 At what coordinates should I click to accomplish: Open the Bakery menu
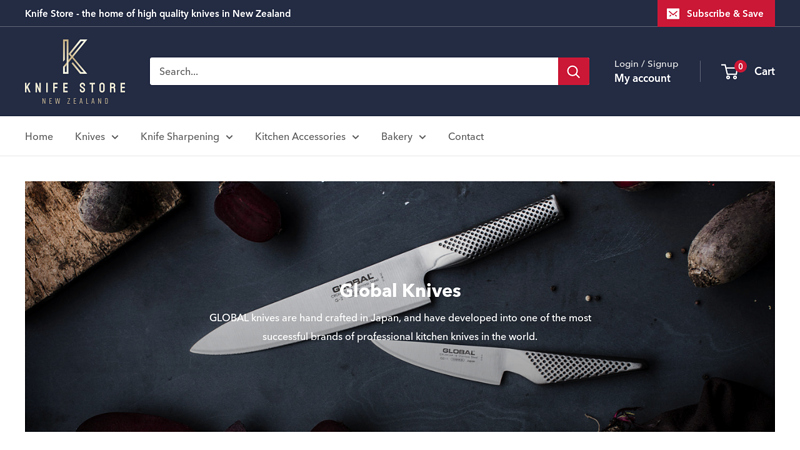coord(396,137)
